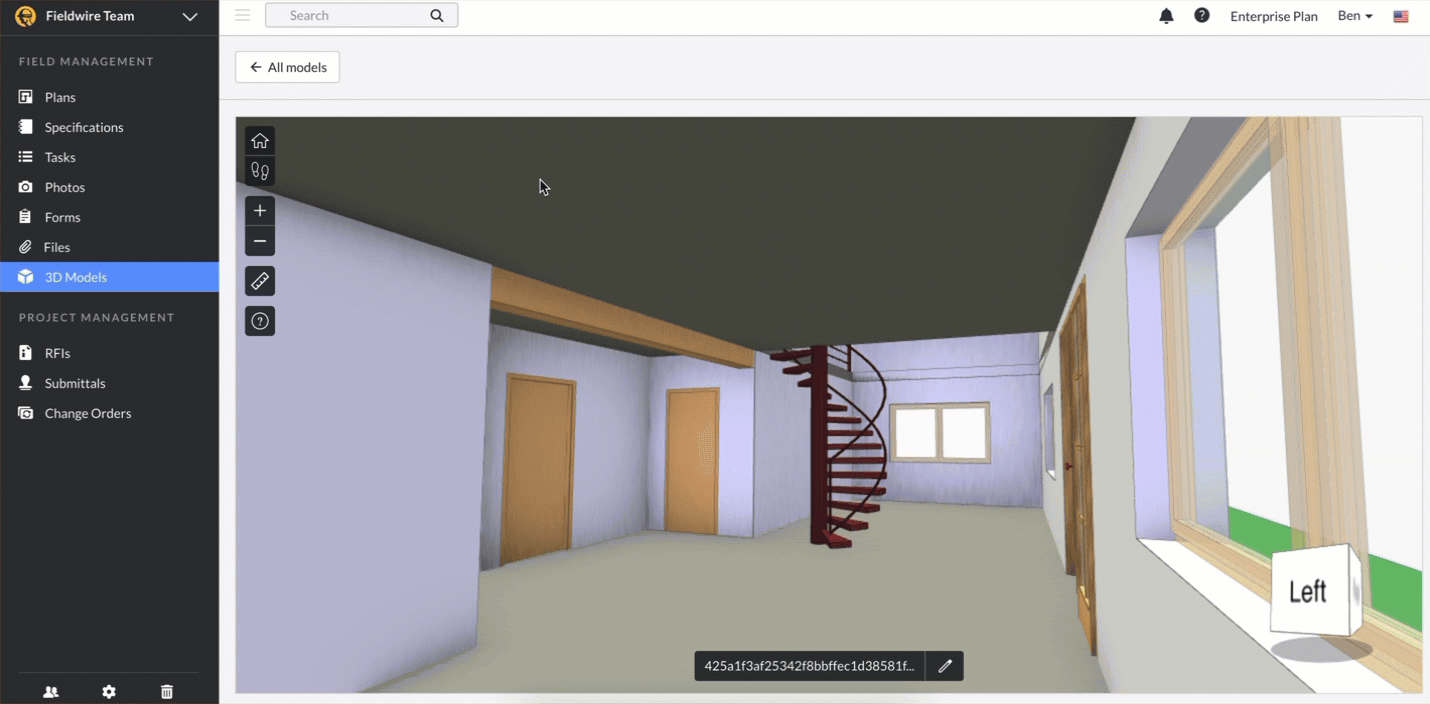
Task: Click the Home view icon in viewer
Action: (260, 141)
